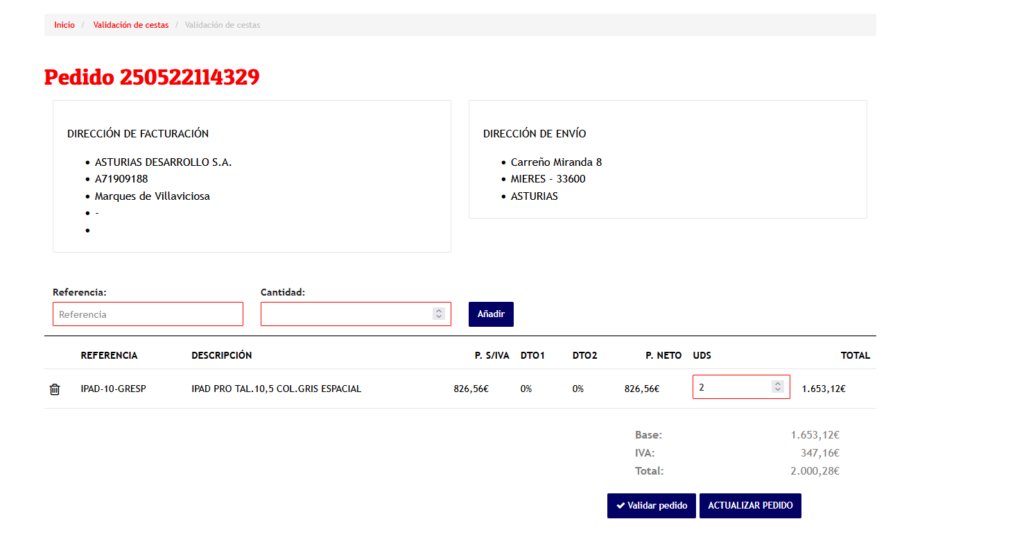Select the current Validación de cestas breadcrumb
The image size is (1024, 544).
pyautogui.click(x=222, y=25)
